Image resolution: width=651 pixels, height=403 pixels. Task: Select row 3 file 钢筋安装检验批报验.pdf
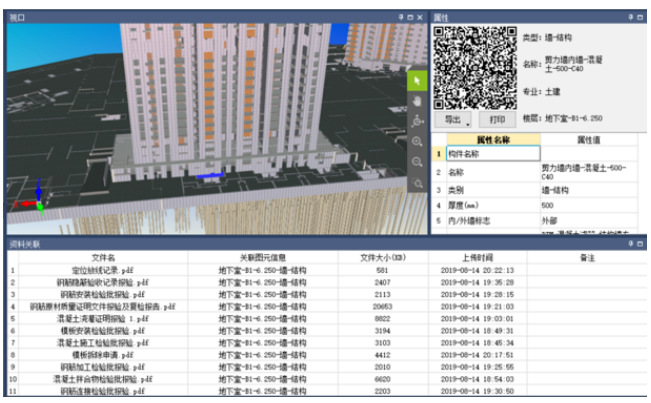tap(103, 295)
